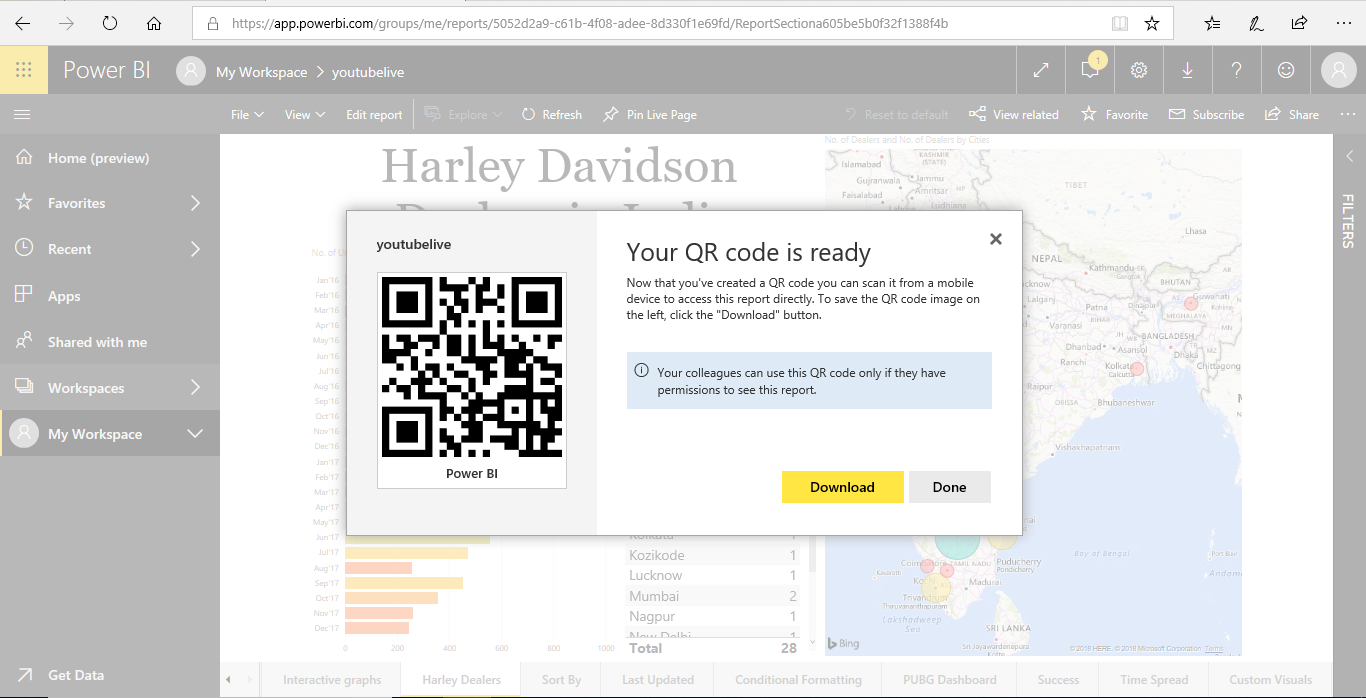Image resolution: width=1366 pixels, height=698 pixels.
Task: Toggle the browser reading view icon
Action: (1120, 23)
